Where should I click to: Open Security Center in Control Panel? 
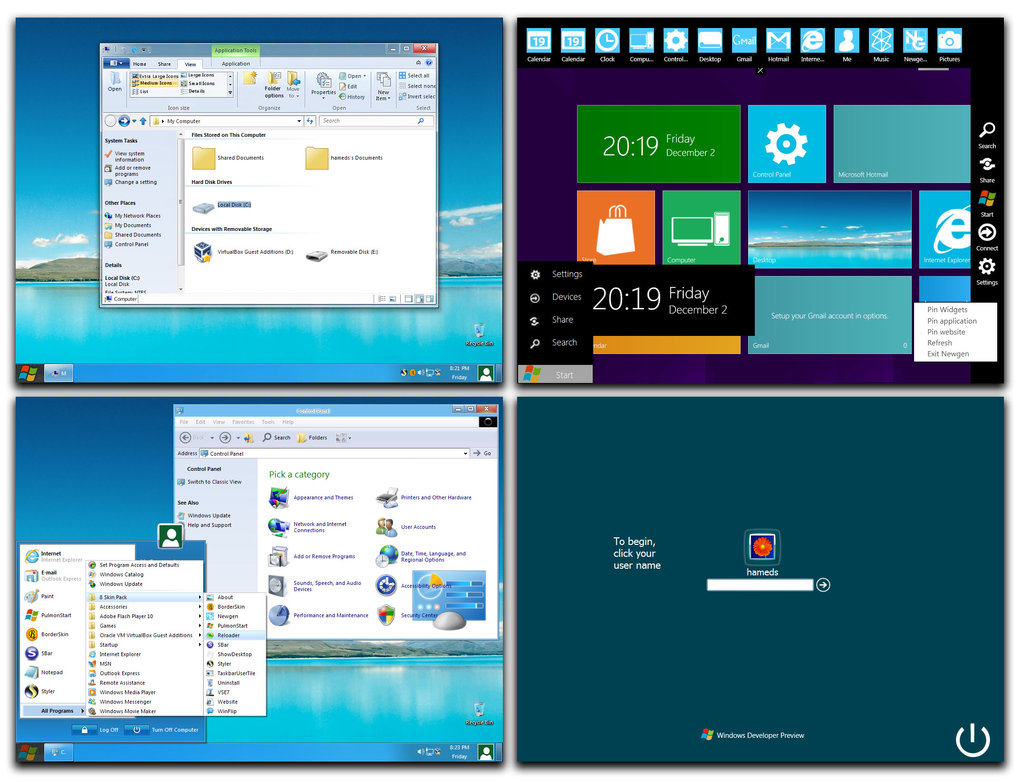coord(408,615)
